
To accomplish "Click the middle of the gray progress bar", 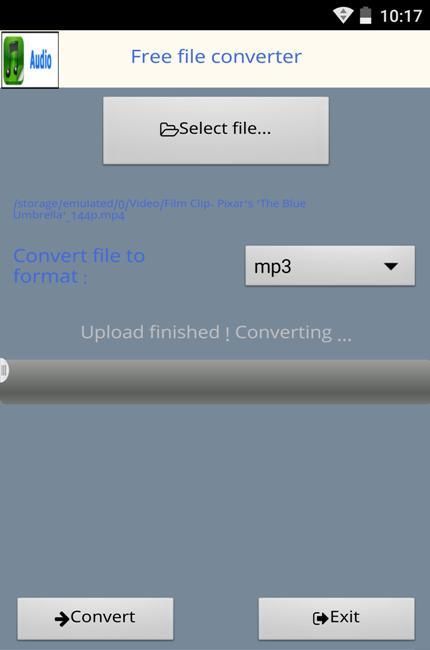I will coord(215,381).
